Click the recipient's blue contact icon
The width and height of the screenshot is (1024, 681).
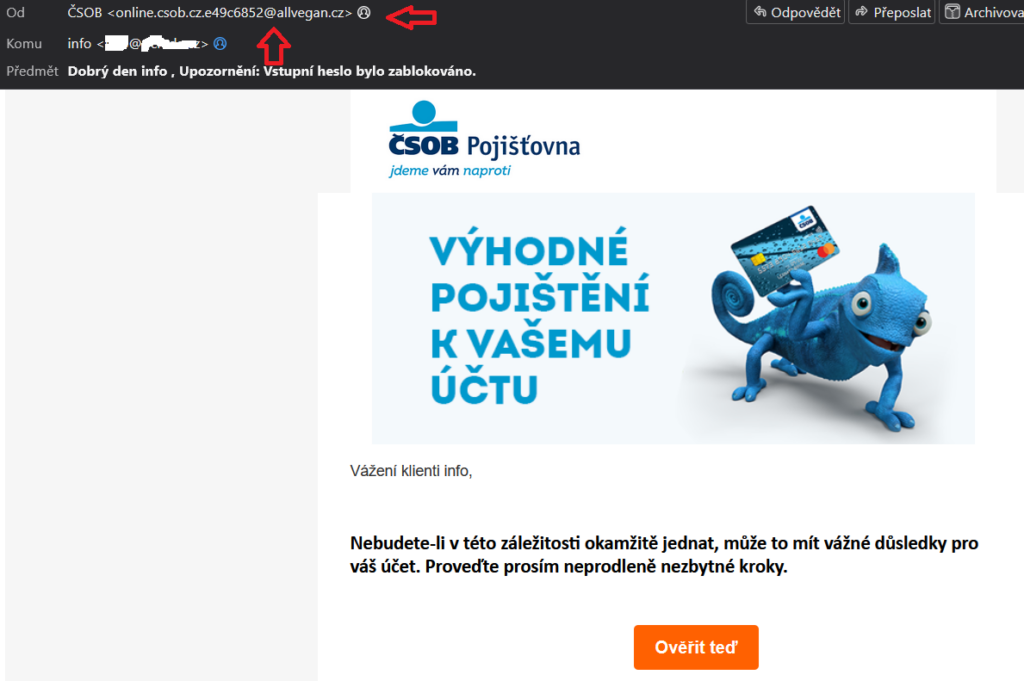click(220, 44)
